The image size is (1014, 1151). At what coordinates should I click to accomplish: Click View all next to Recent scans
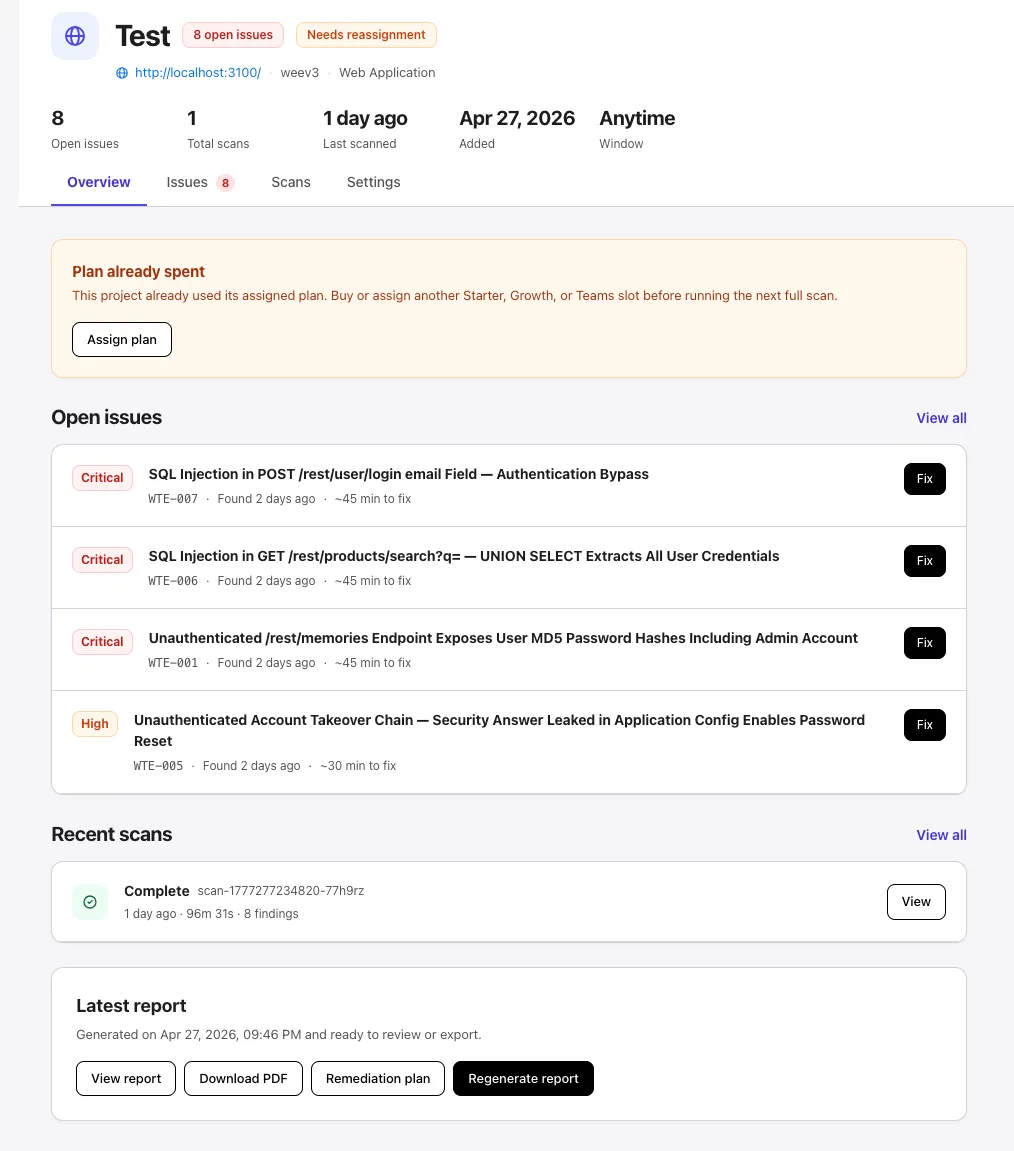(x=941, y=835)
